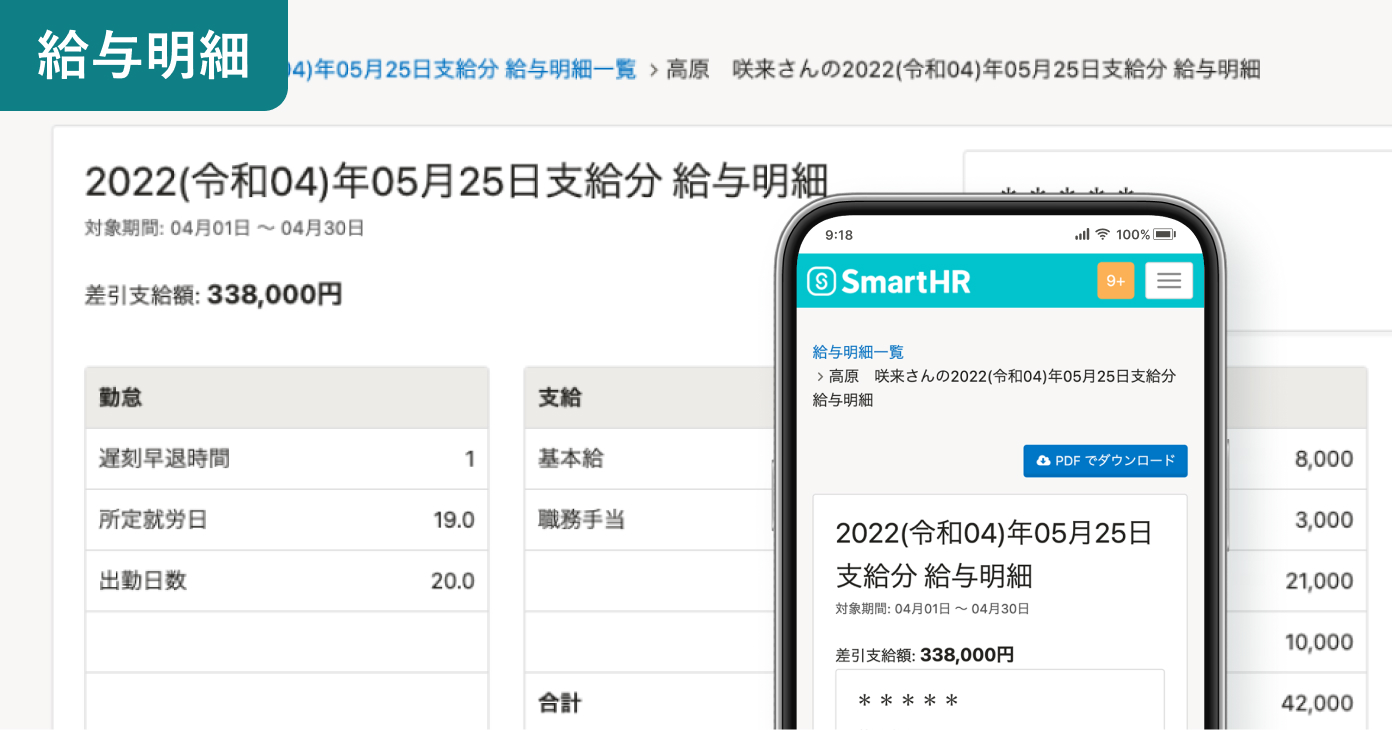
Task: Click the masked ***** box on the phone
Action: (x=1000, y=699)
